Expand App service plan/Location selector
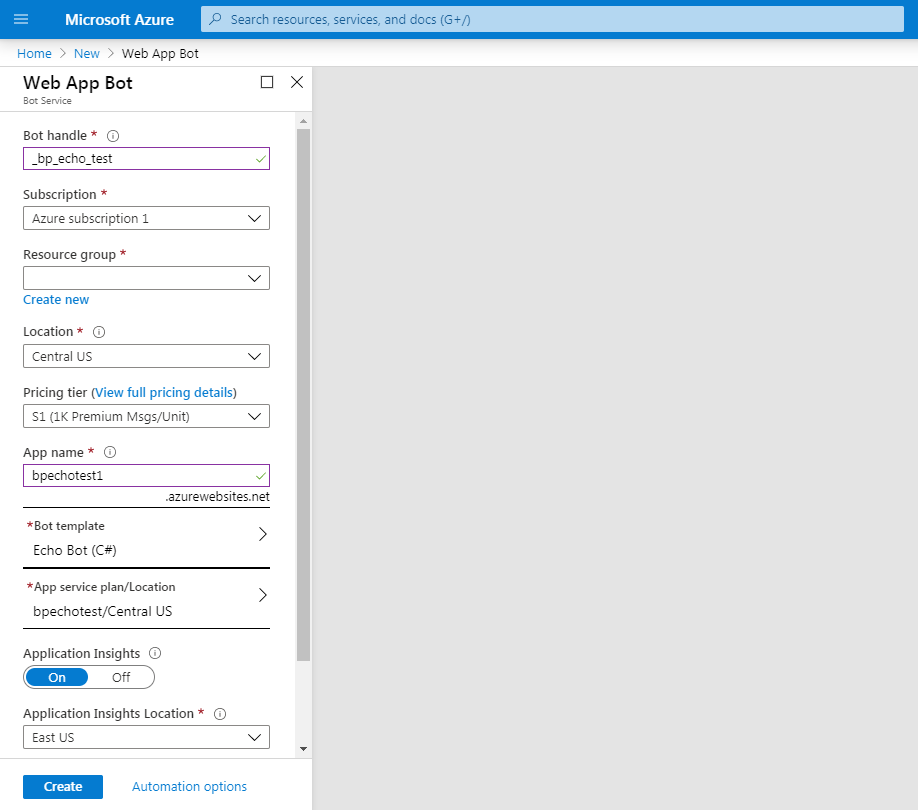Screen dimensions: 918x810 (x=146, y=599)
